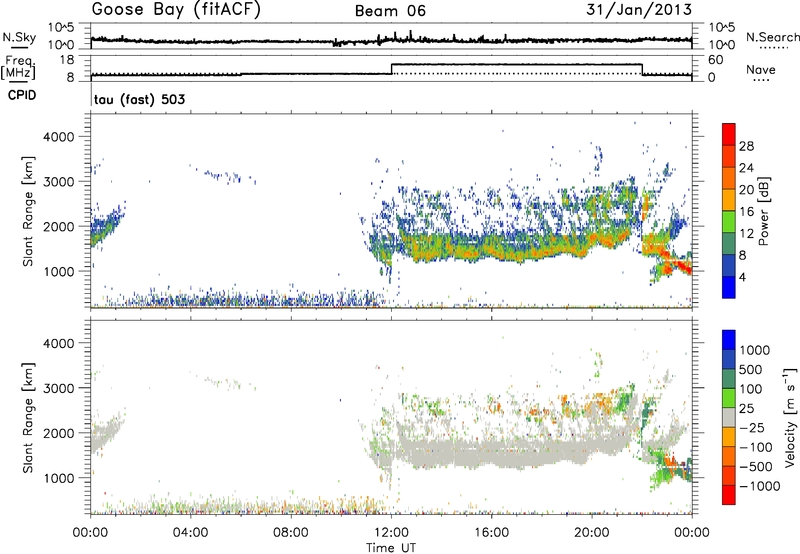Click the '100' label on Velocity colorbar
This screenshot has width=800, height=554.
click(x=751, y=389)
